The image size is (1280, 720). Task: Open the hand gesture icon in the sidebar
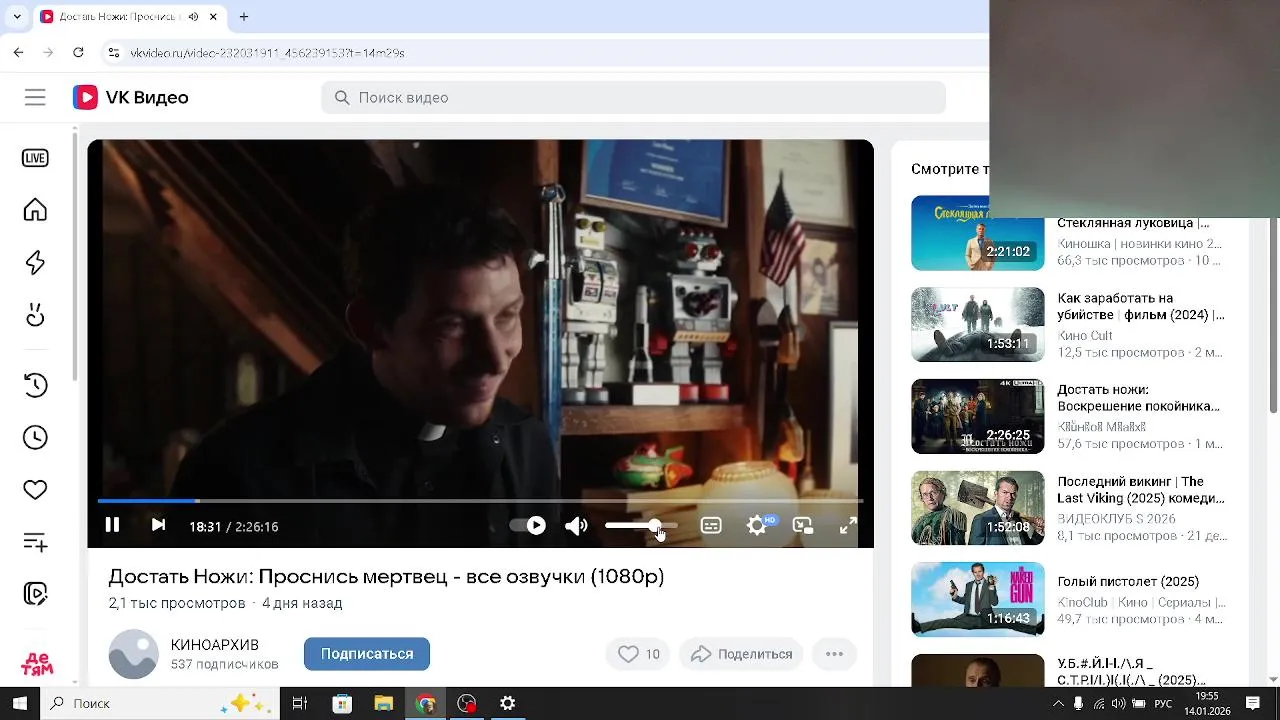point(35,315)
